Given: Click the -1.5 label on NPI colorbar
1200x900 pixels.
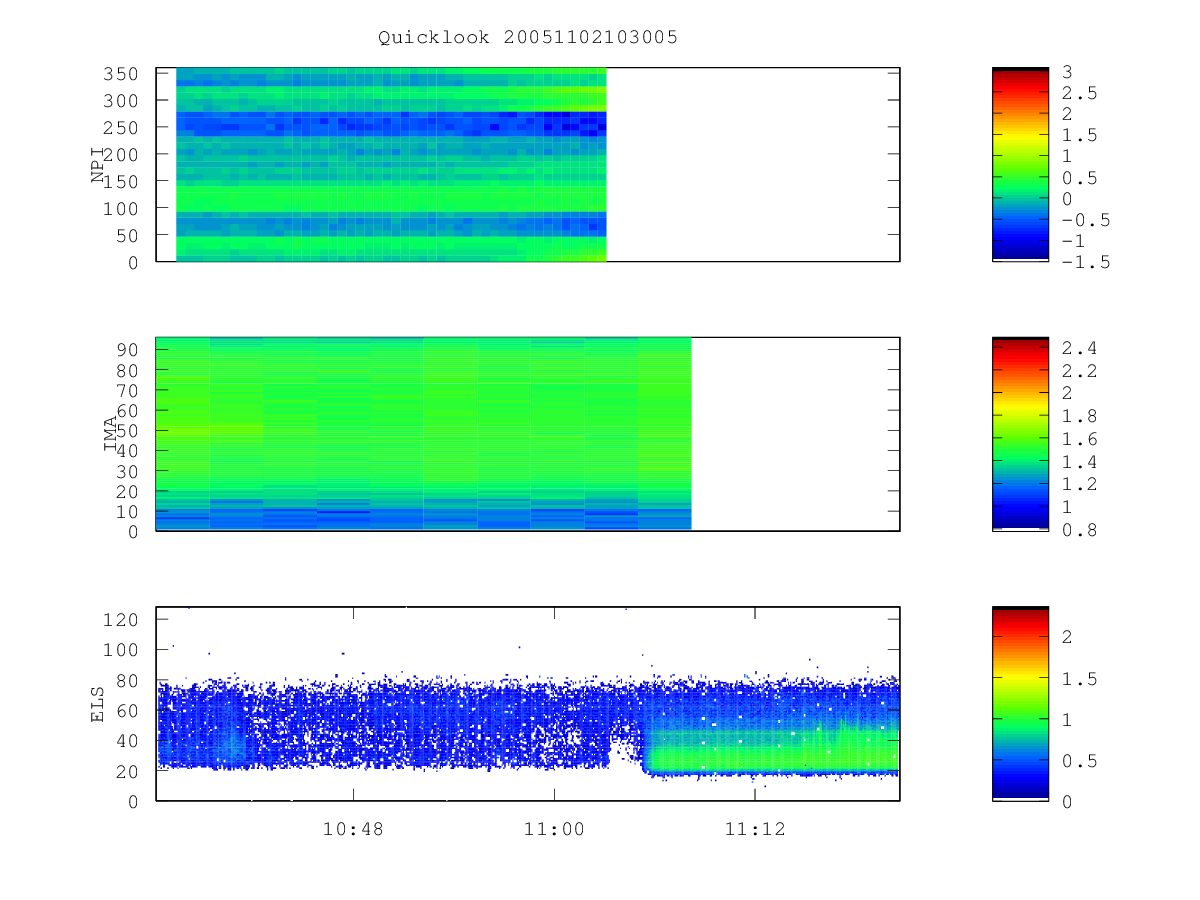Looking at the screenshot, I should pyautogui.click(x=1085, y=262).
